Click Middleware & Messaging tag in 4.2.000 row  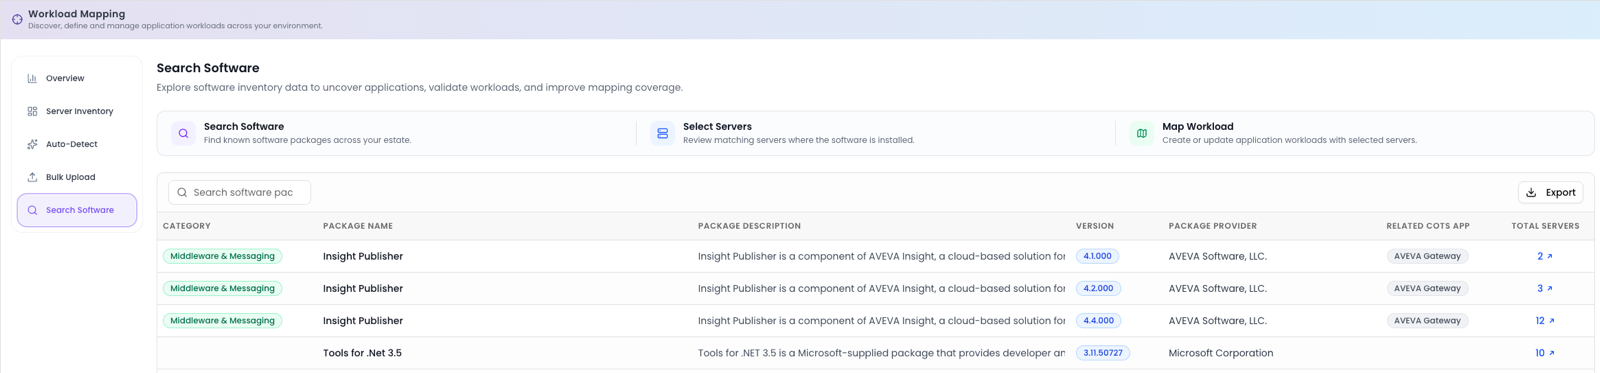pos(222,288)
